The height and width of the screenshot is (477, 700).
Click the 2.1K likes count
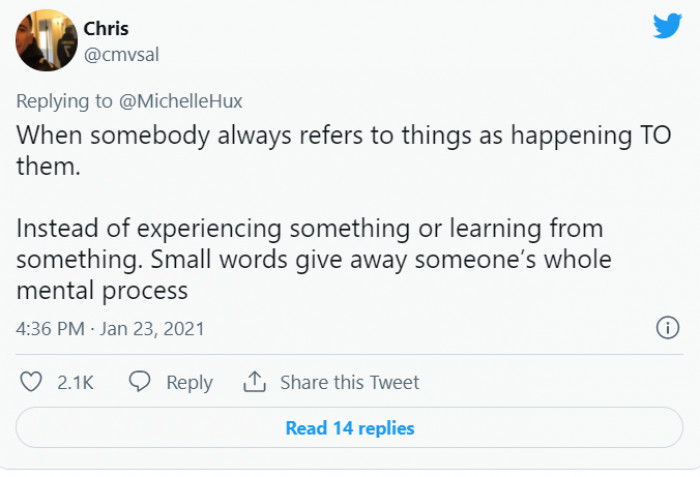[x=75, y=382]
